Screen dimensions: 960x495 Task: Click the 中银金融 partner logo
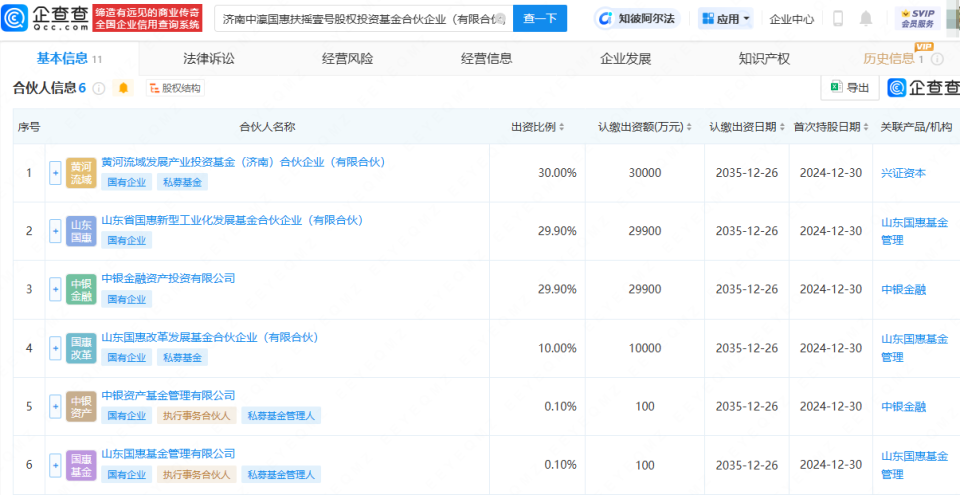pos(81,289)
